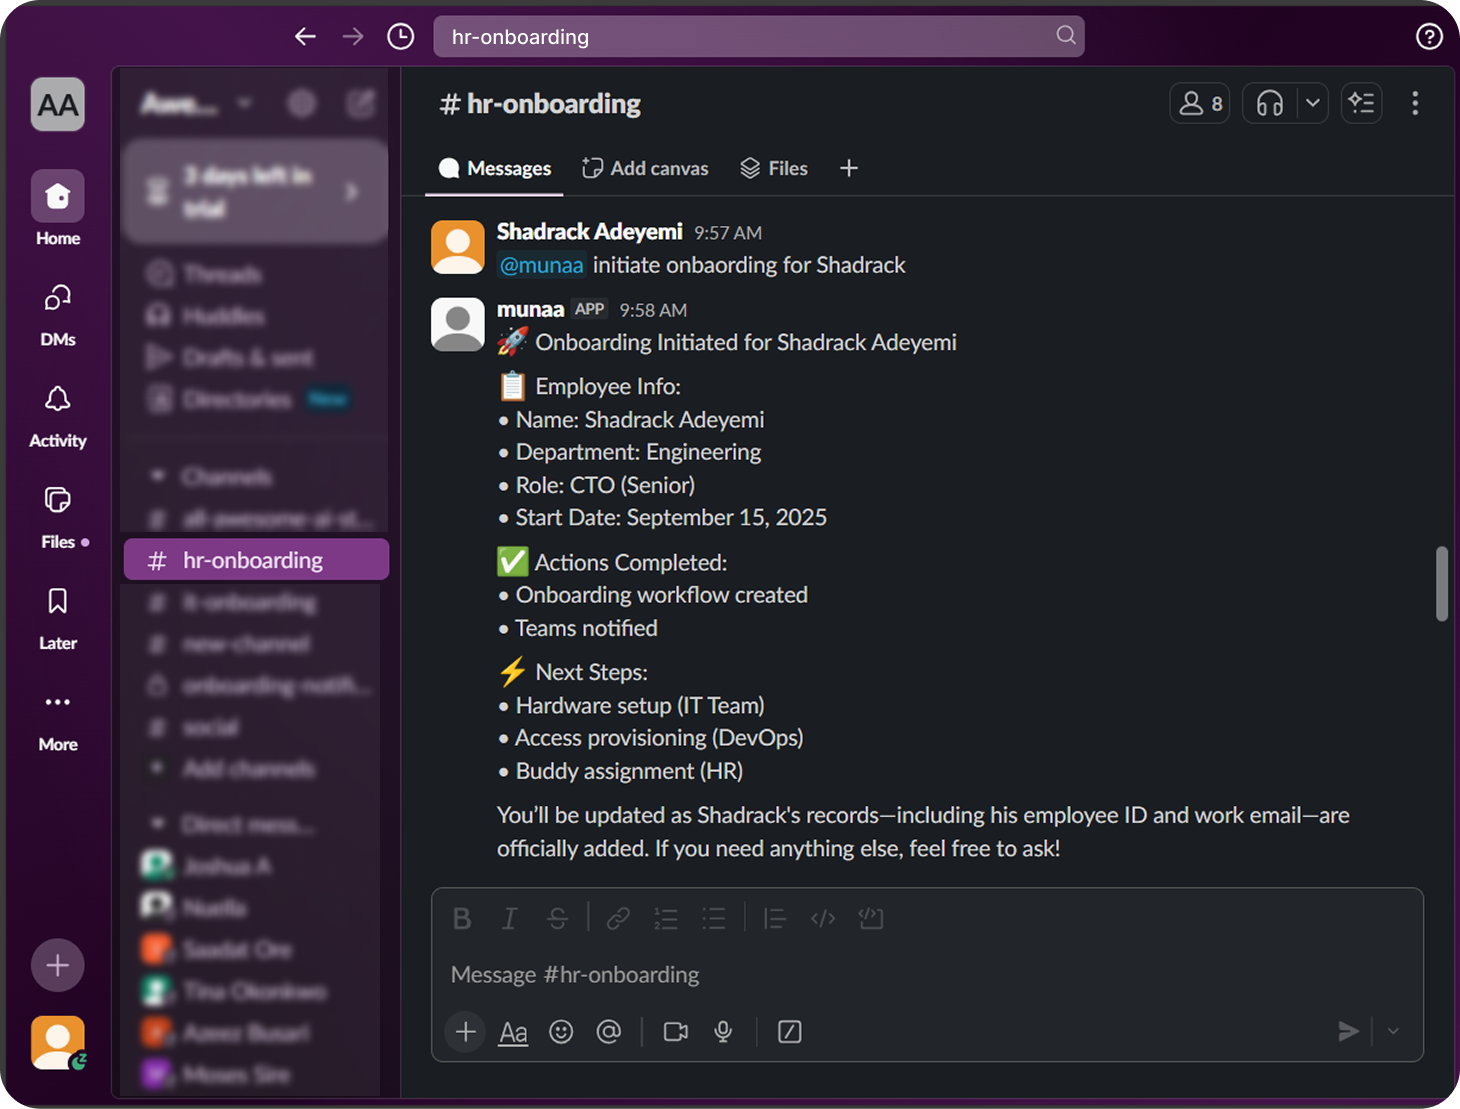Viewport: 1460px width, 1109px height.
Task: Open the emoji picker
Action: (561, 1032)
